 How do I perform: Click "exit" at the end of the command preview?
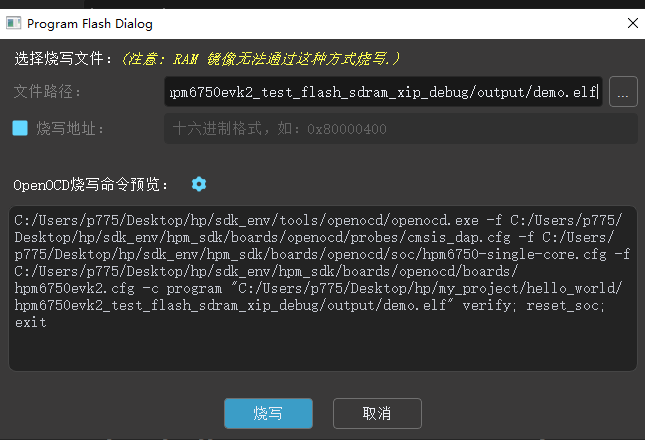pyautogui.click(x=30, y=323)
